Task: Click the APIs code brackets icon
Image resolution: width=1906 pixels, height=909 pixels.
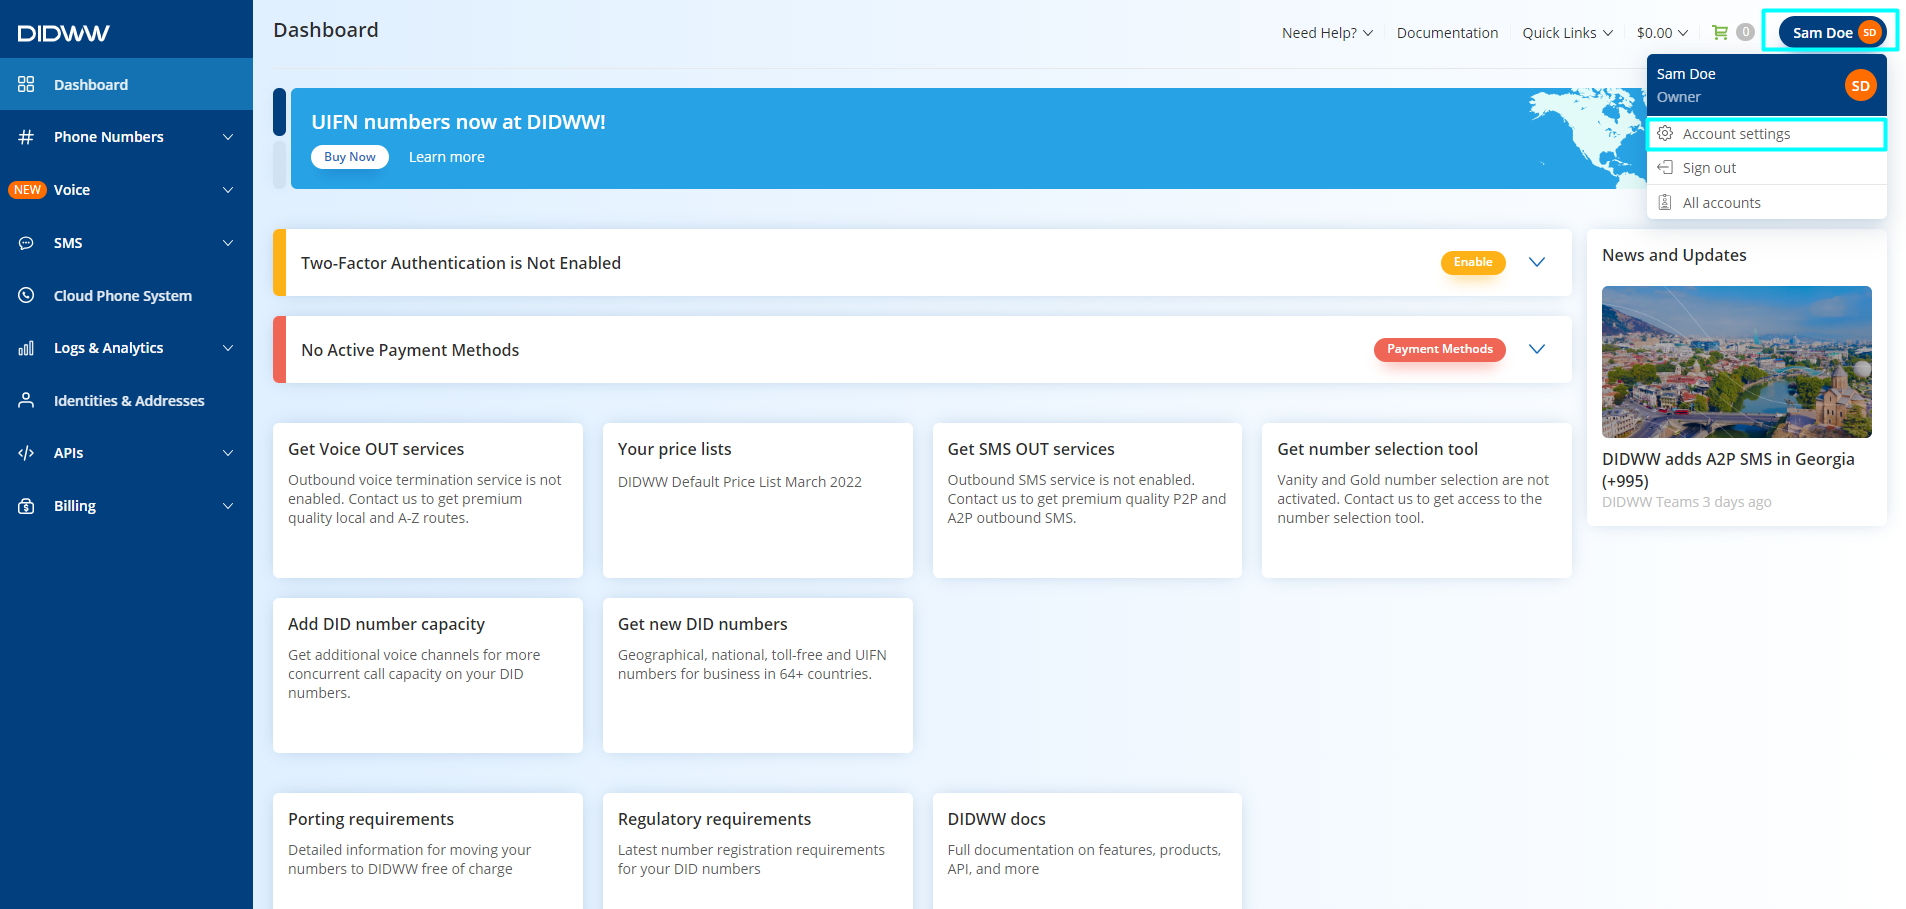Action: click(x=26, y=453)
